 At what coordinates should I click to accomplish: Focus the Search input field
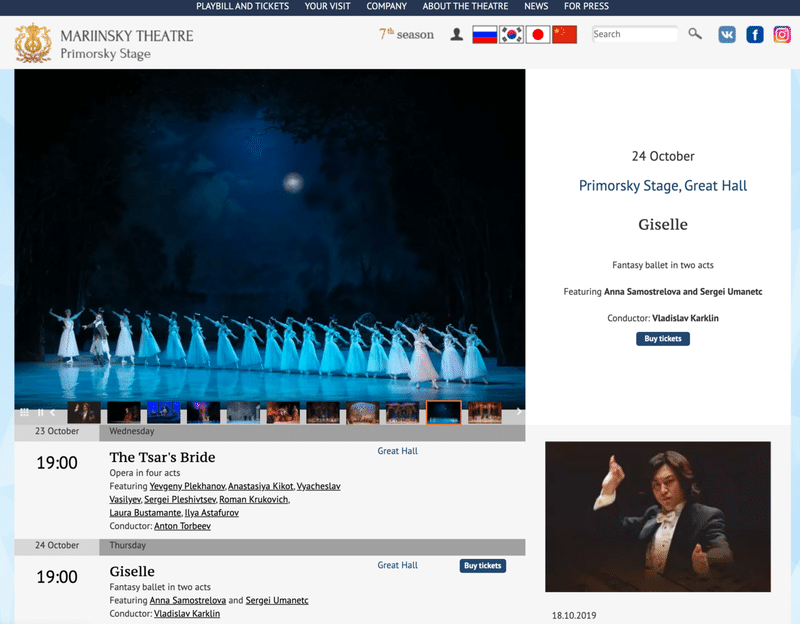pos(635,34)
